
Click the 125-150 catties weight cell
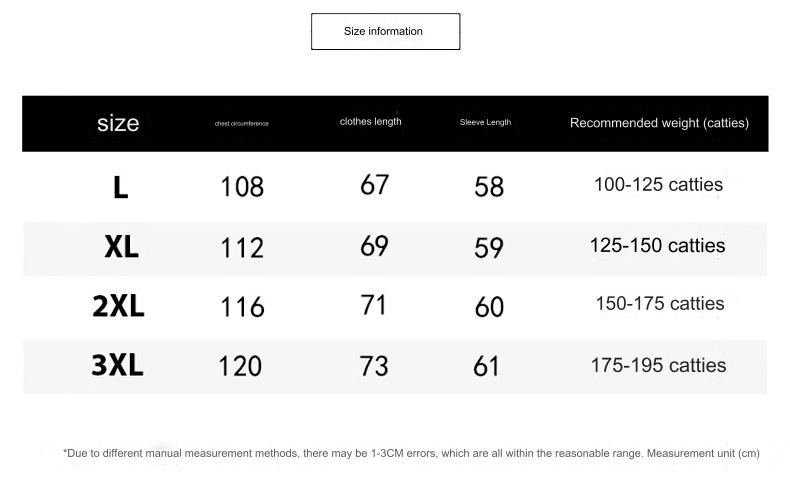click(x=657, y=246)
